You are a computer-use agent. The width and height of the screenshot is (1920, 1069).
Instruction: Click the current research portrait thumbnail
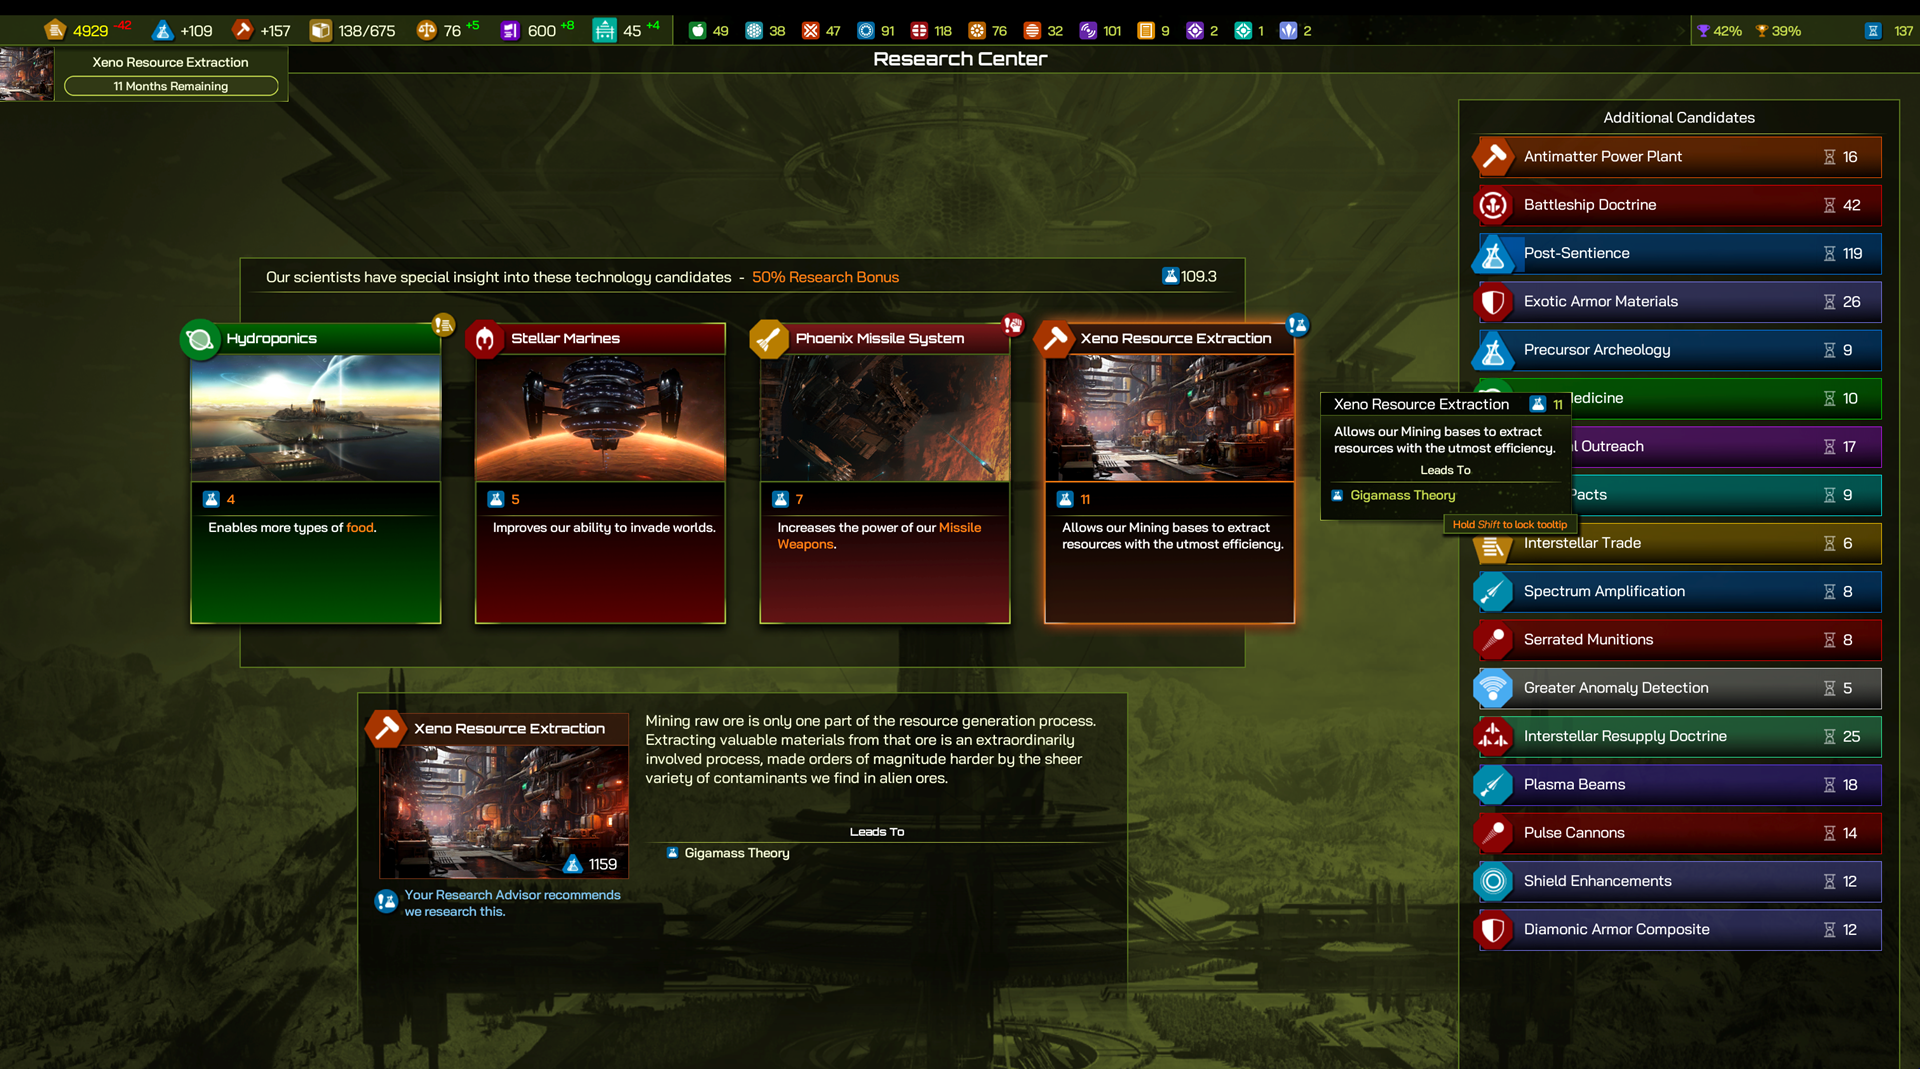point(27,74)
